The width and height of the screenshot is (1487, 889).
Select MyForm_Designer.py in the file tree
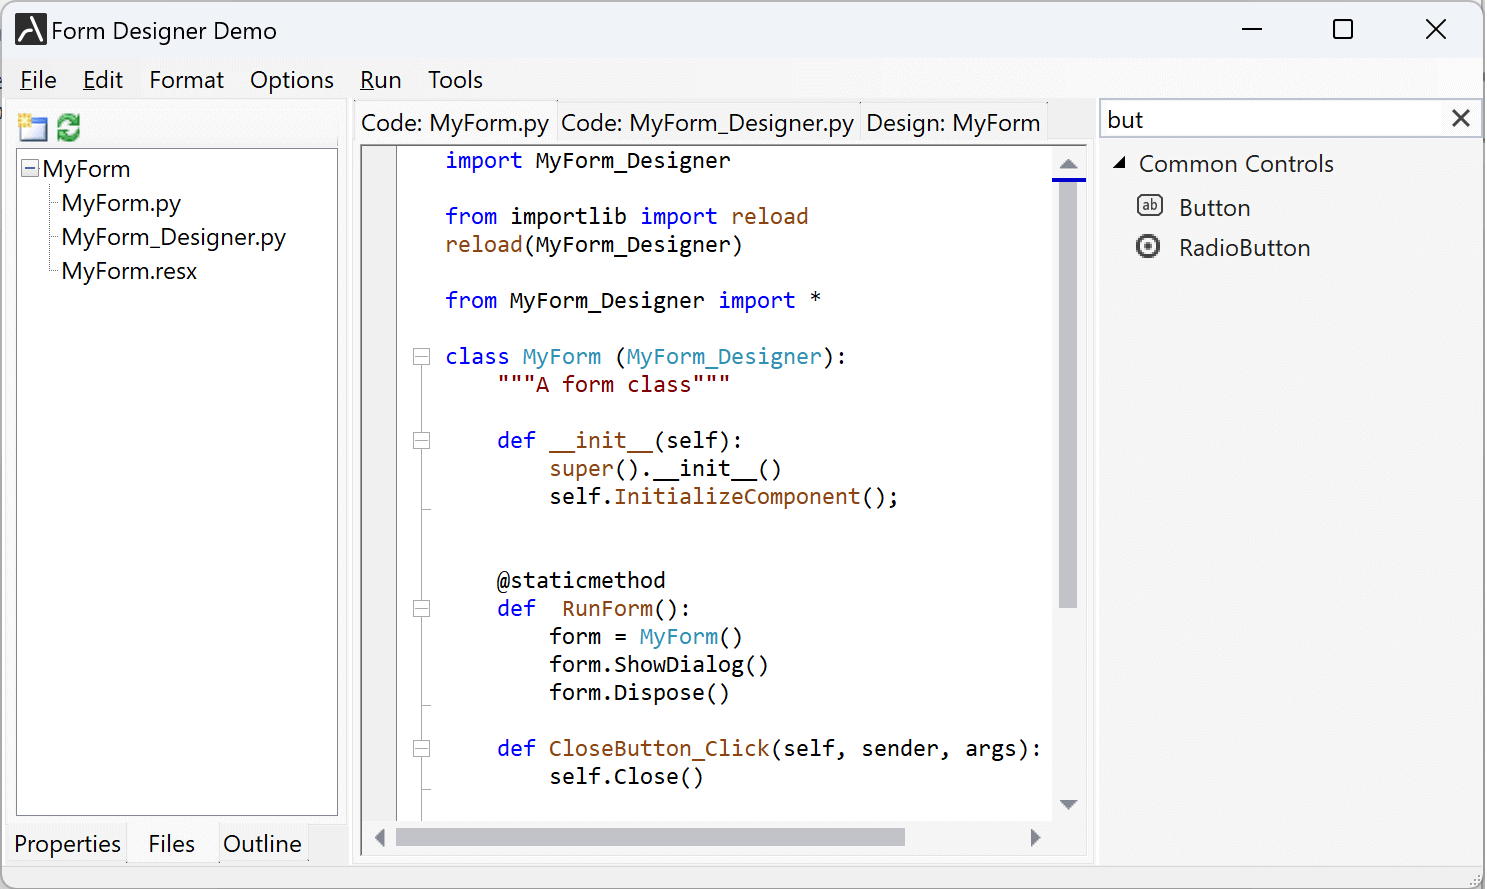(173, 237)
